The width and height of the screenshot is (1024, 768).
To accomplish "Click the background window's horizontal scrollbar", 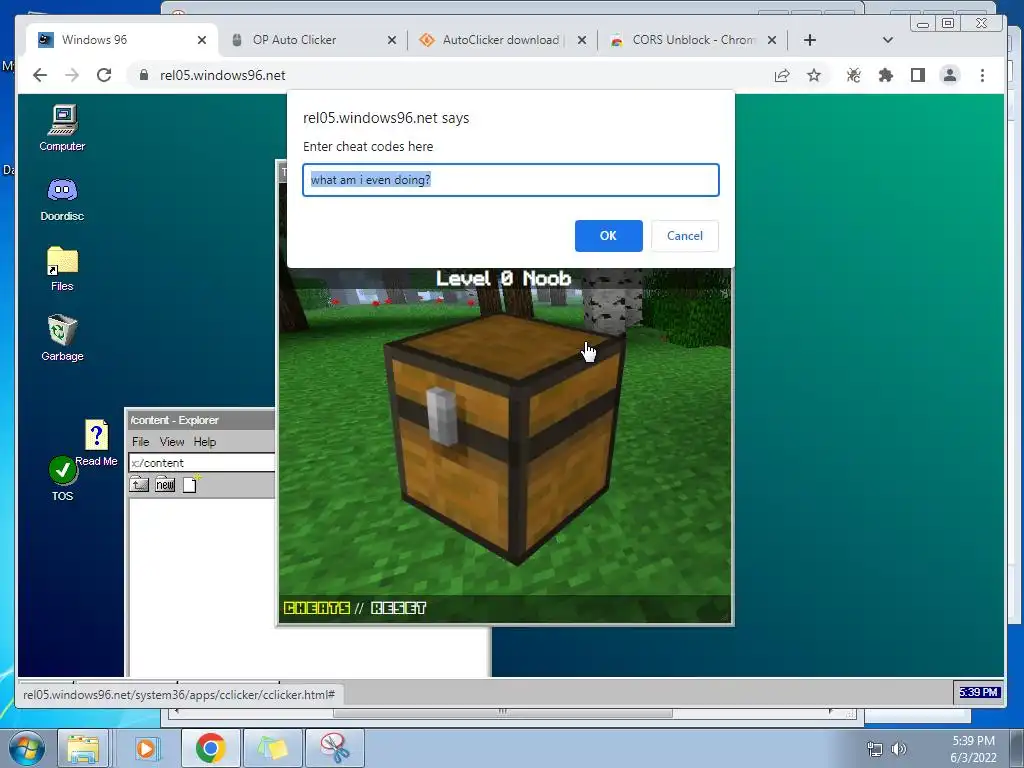I will (503, 713).
